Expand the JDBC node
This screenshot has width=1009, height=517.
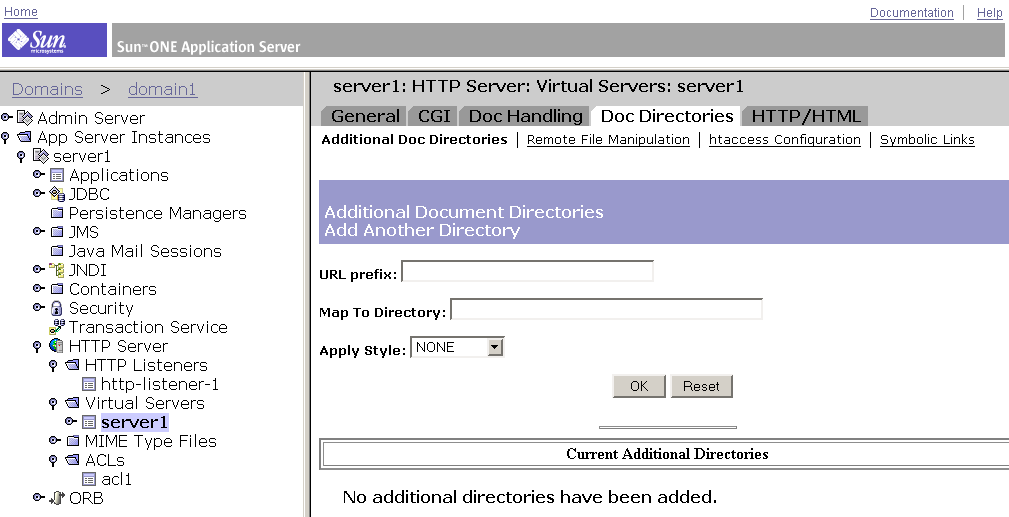click(x=39, y=193)
